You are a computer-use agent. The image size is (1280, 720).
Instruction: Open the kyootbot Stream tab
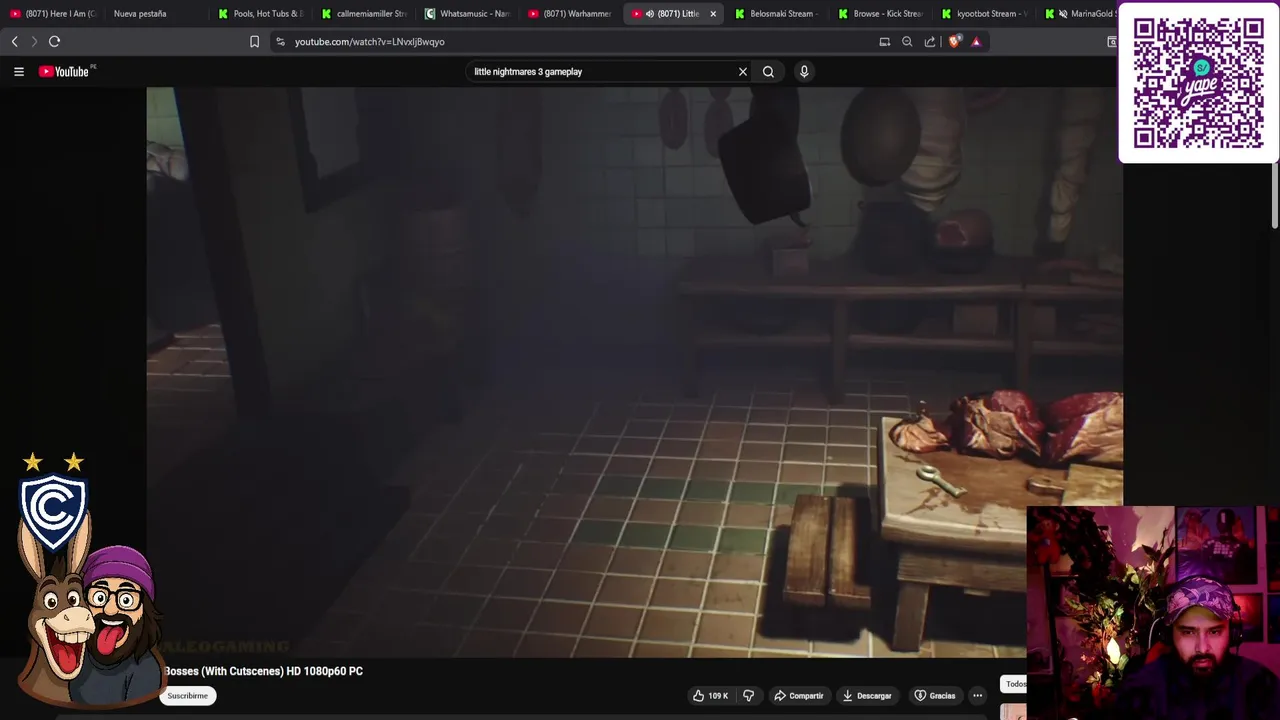tap(984, 14)
